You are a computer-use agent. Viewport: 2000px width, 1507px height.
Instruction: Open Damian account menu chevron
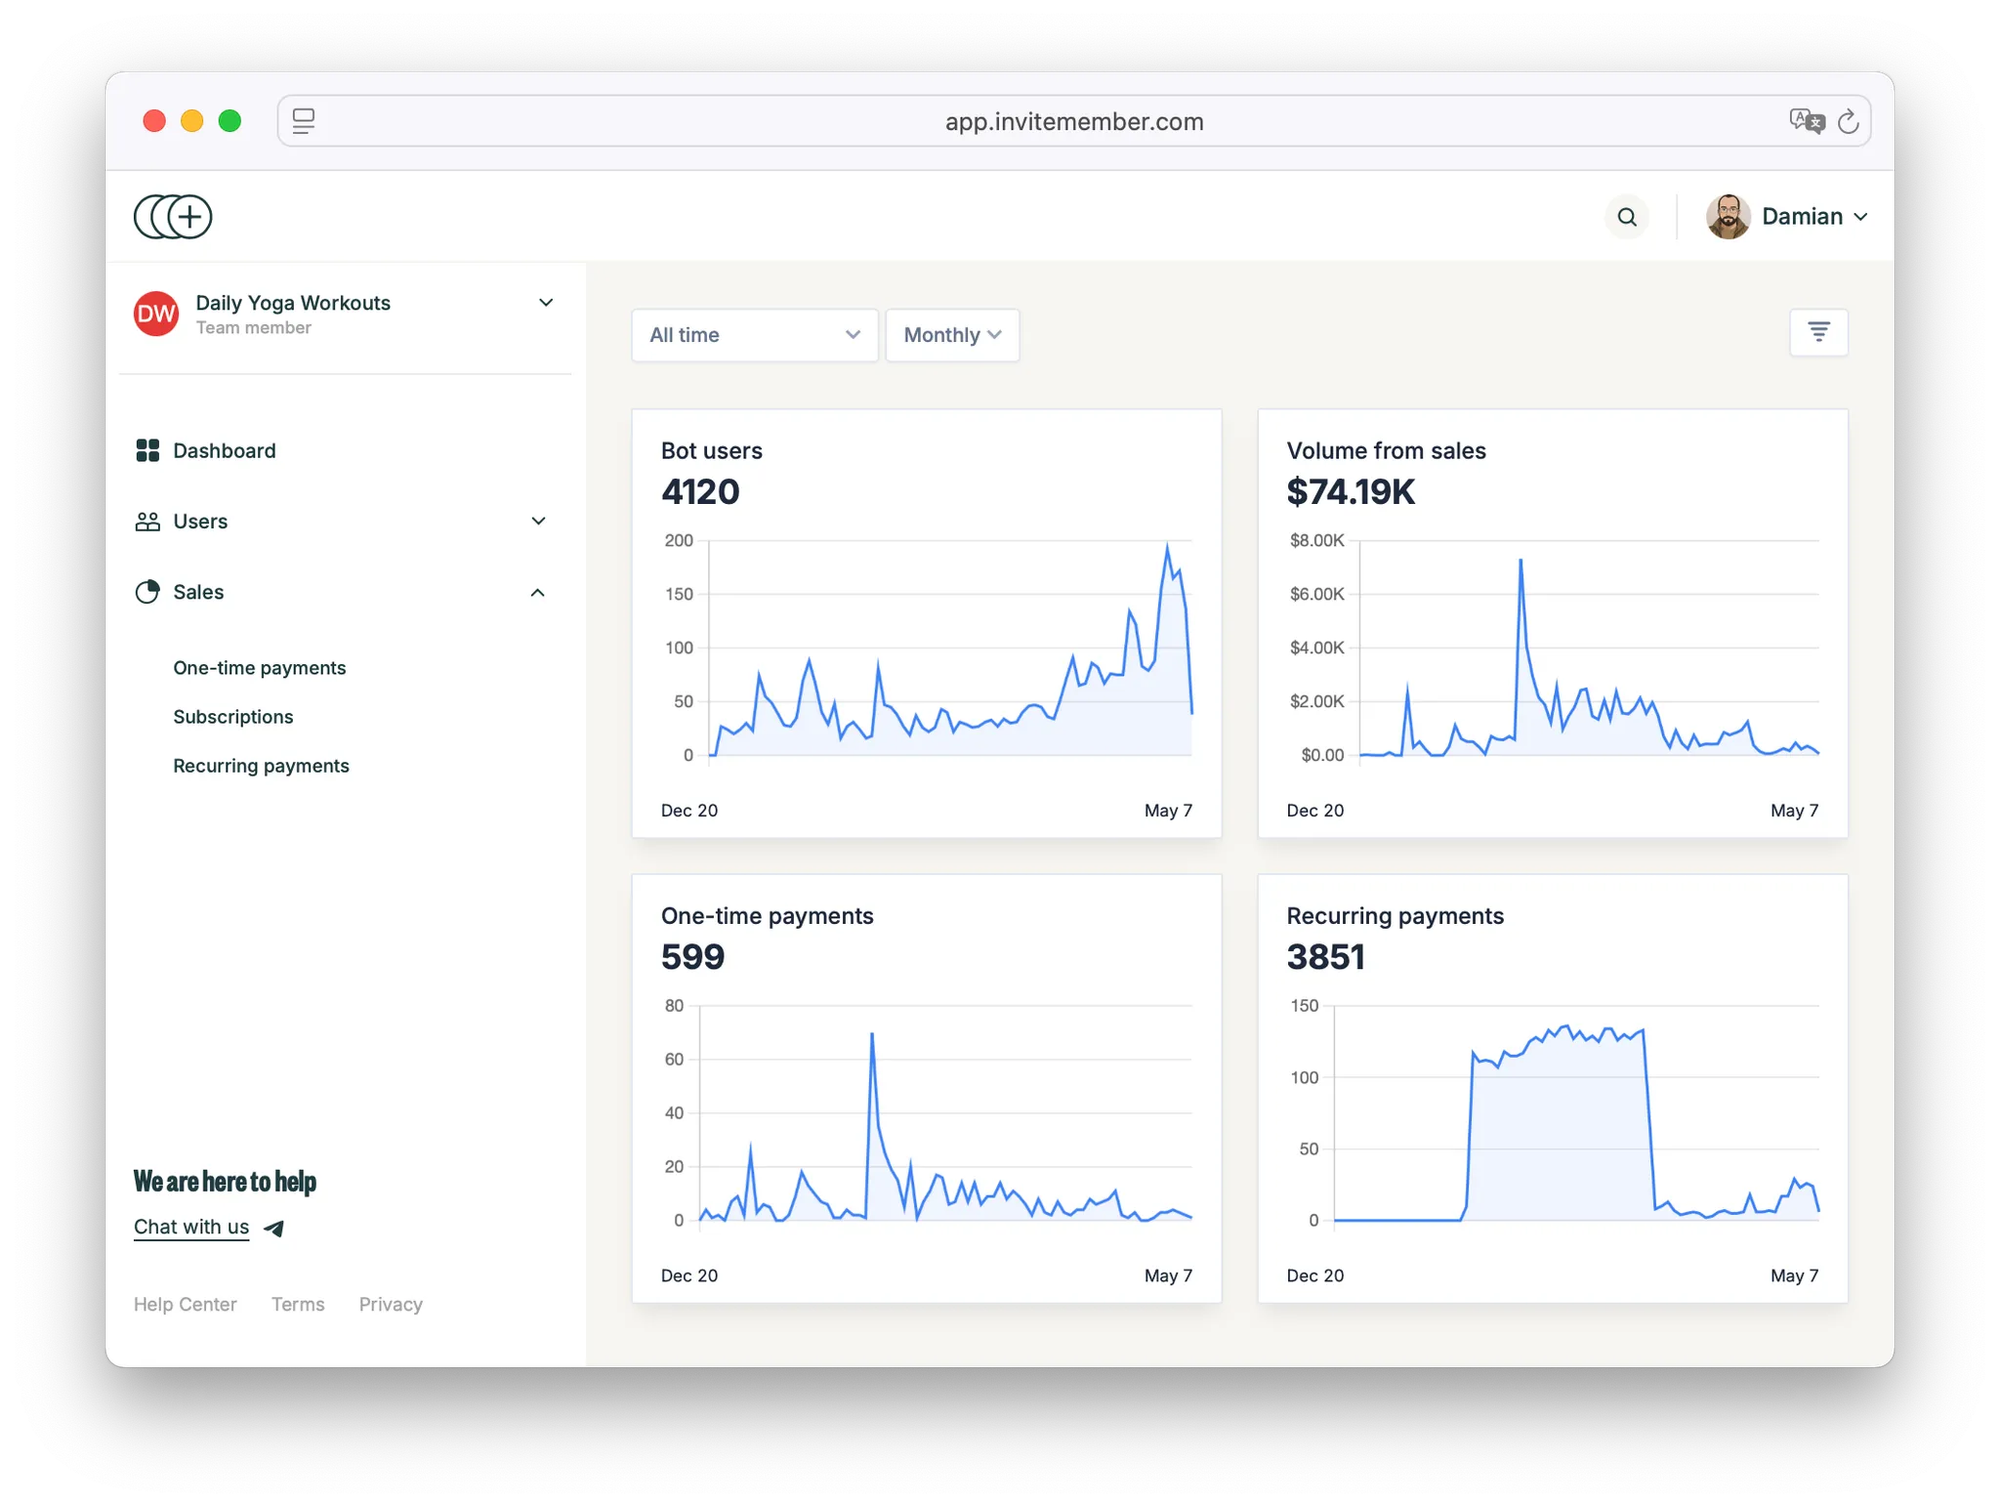pos(1860,217)
